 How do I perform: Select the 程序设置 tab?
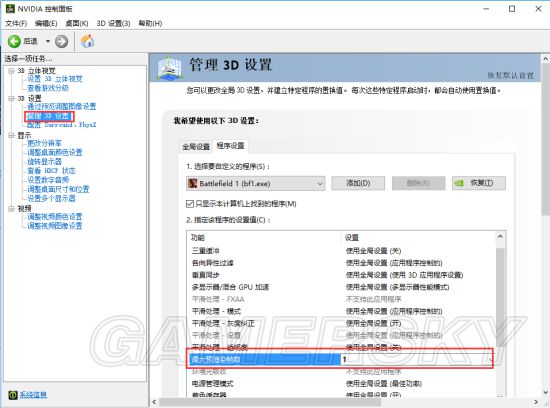pos(230,146)
